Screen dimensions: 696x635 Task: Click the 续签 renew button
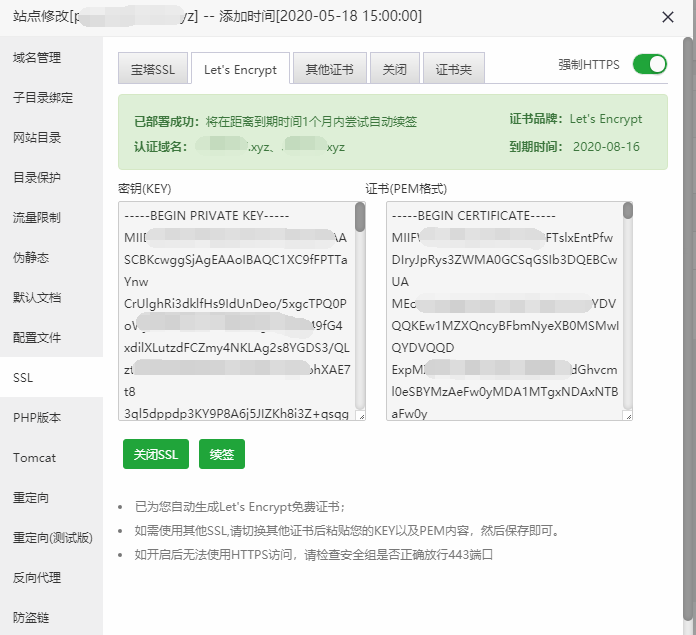coord(221,453)
